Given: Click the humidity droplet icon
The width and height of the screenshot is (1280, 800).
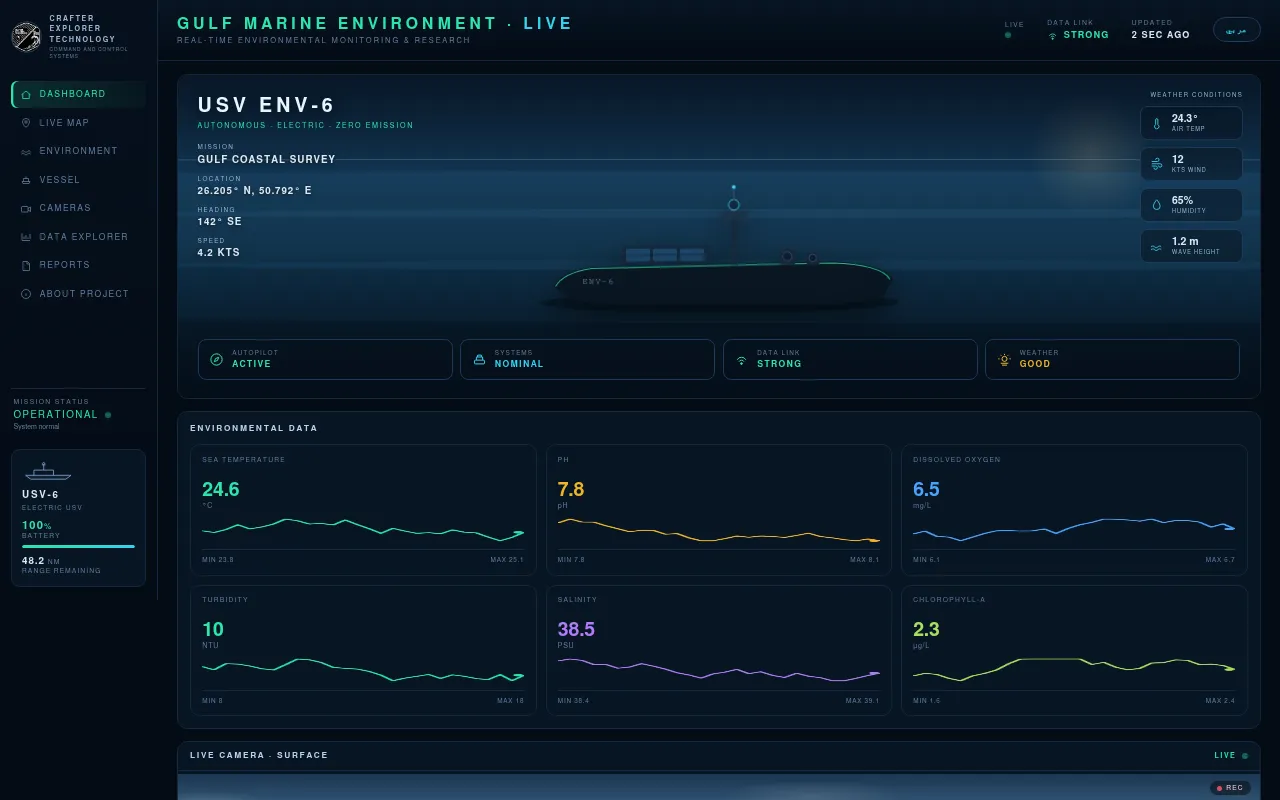Looking at the screenshot, I should click(1156, 205).
